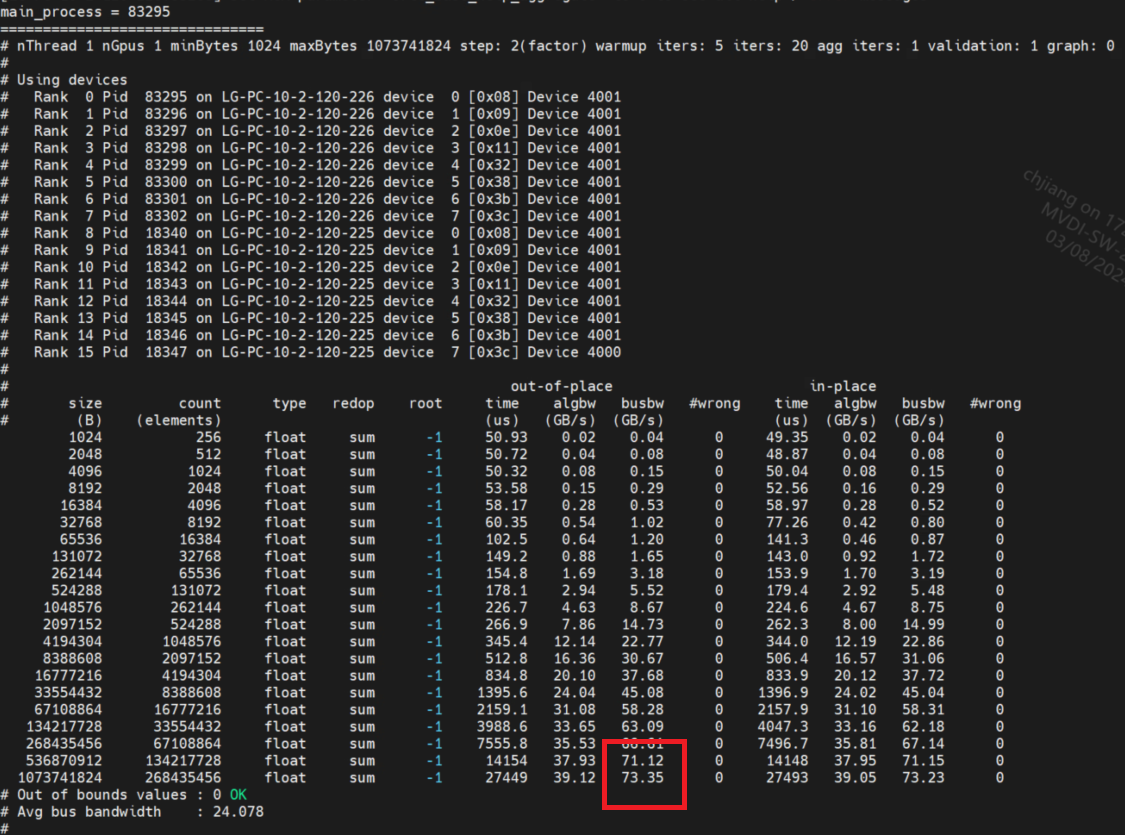
Task: Click the in-place time value 49.35
Action: pyautogui.click(x=787, y=438)
